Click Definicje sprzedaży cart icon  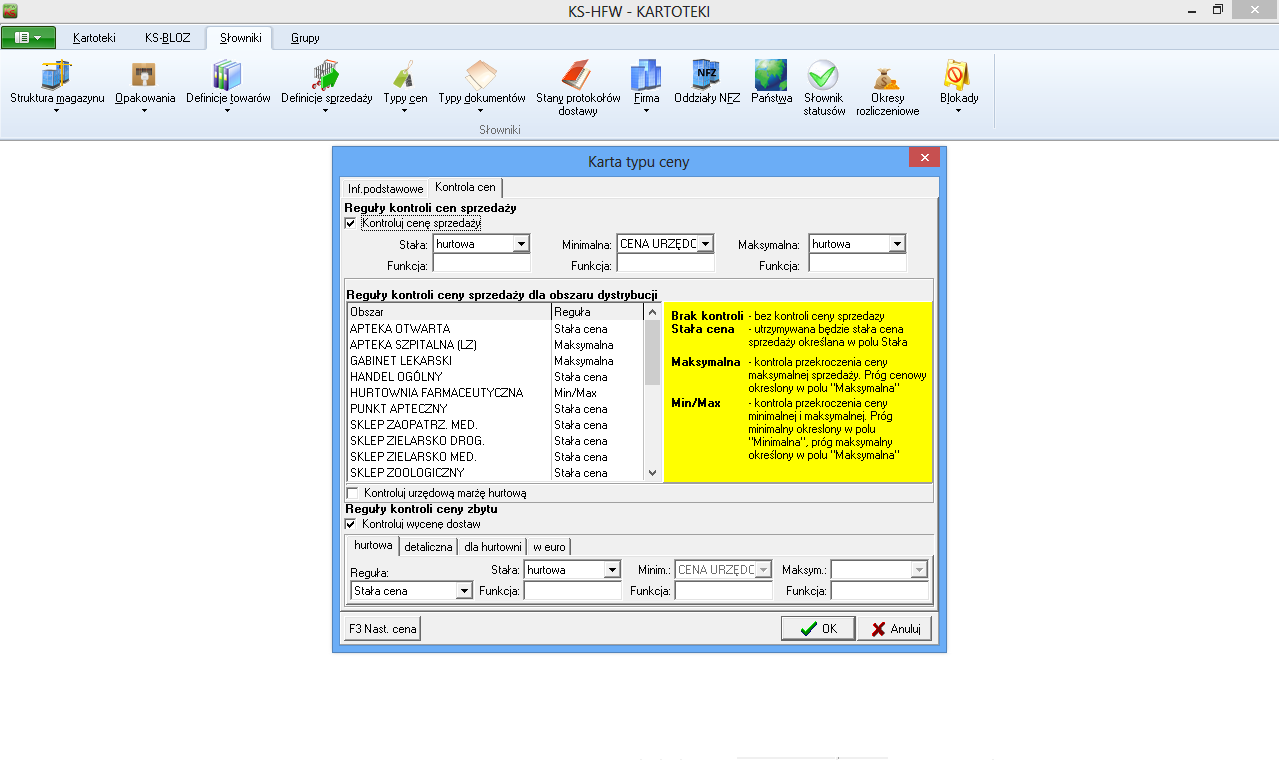pyautogui.click(x=326, y=76)
